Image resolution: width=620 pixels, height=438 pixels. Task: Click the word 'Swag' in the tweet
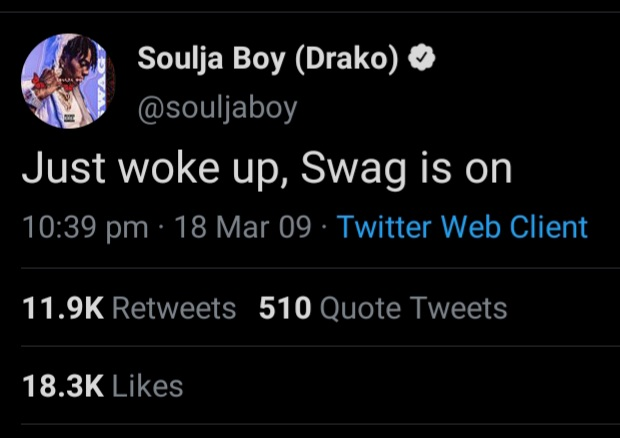354,169
